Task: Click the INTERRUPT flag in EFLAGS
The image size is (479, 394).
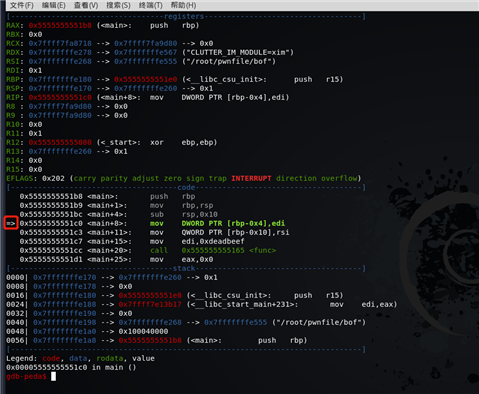Action: [251, 179]
